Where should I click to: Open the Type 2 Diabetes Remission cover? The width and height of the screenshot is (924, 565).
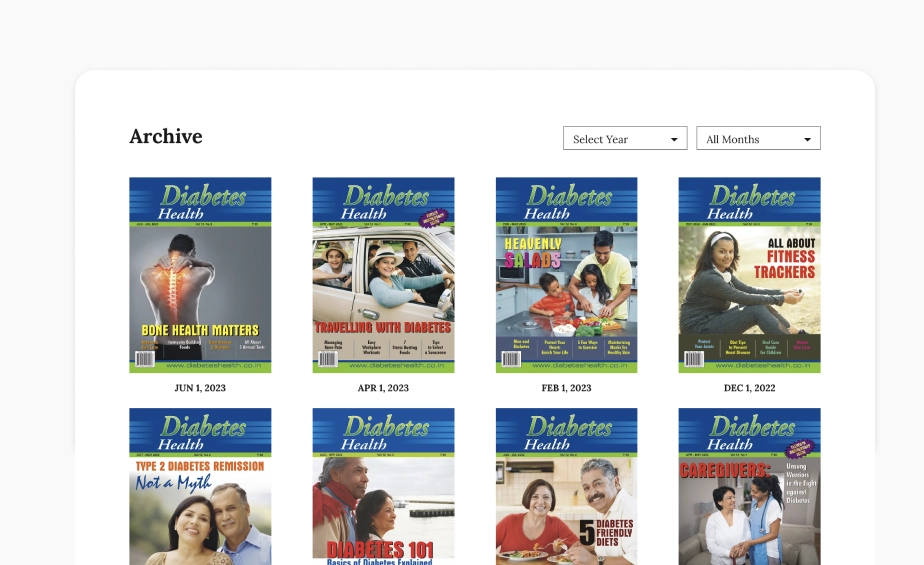pyautogui.click(x=200, y=487)
